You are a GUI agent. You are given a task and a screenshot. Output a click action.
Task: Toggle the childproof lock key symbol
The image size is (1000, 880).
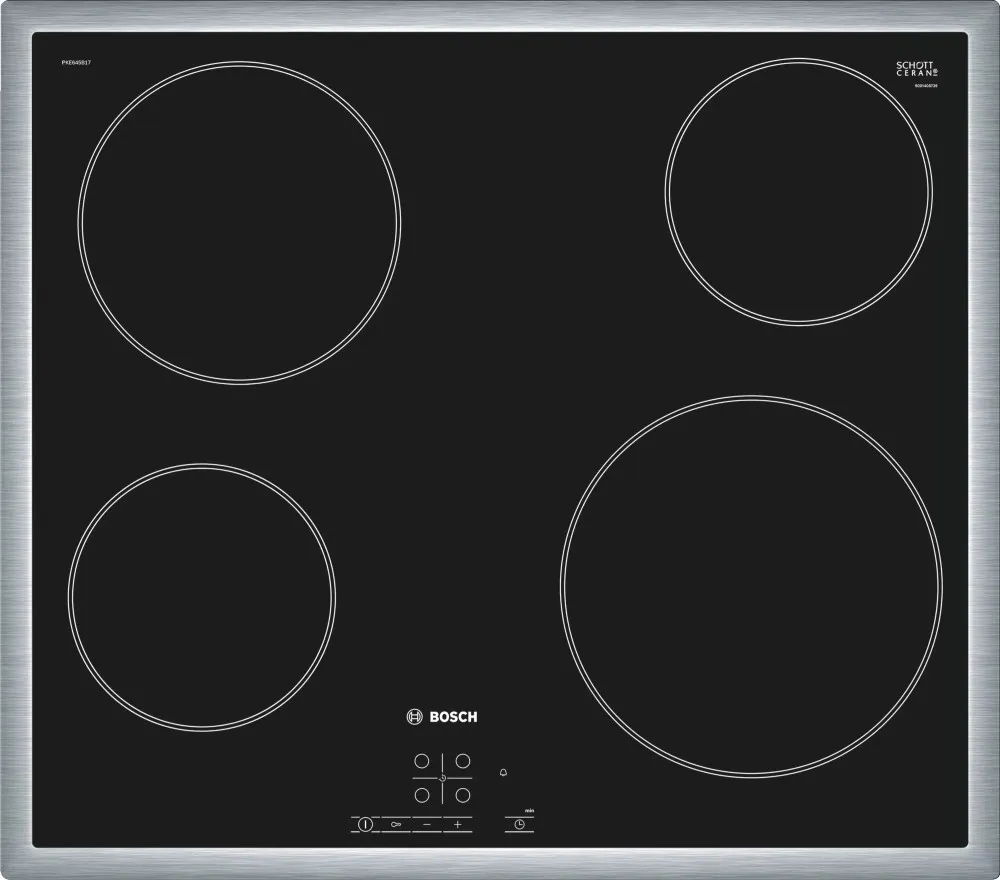(396, 825)
